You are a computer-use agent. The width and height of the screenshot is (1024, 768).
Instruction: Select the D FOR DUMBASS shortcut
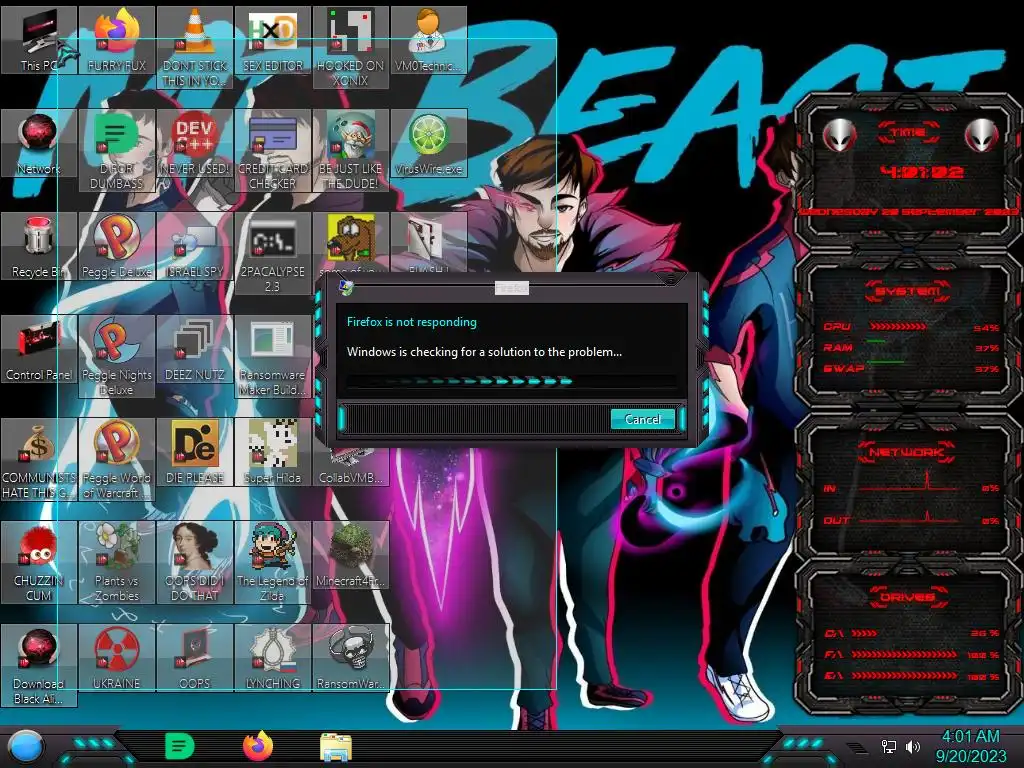[x=117, y=150]
